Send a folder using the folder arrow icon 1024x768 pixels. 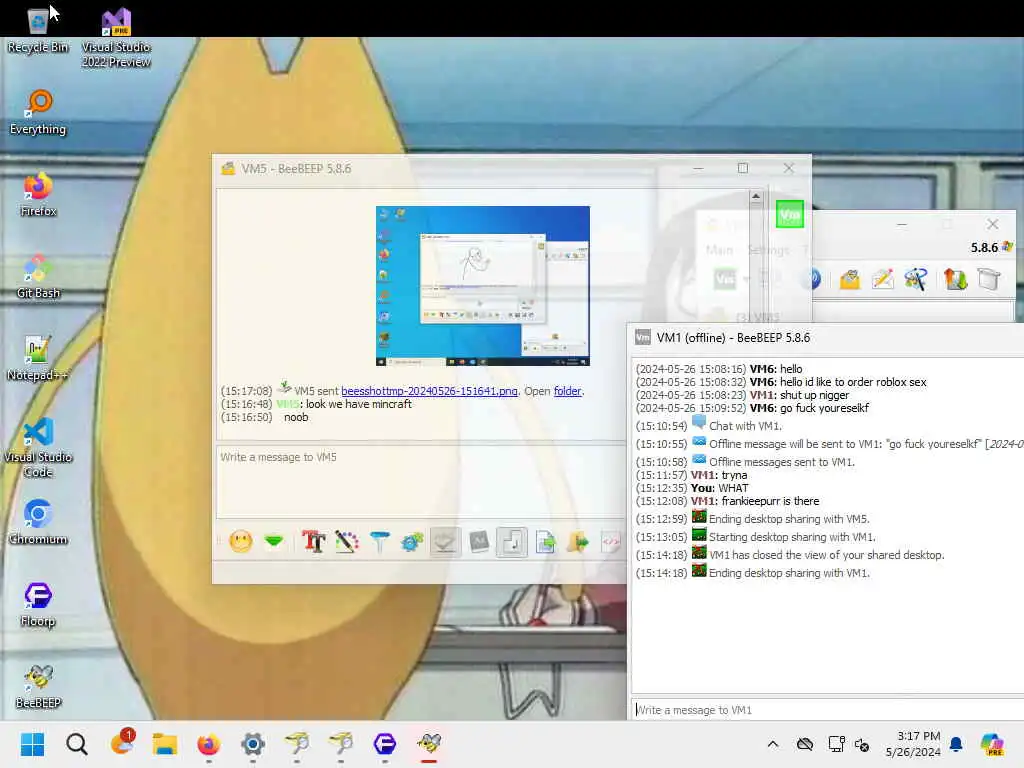click(x=577, y=541)
